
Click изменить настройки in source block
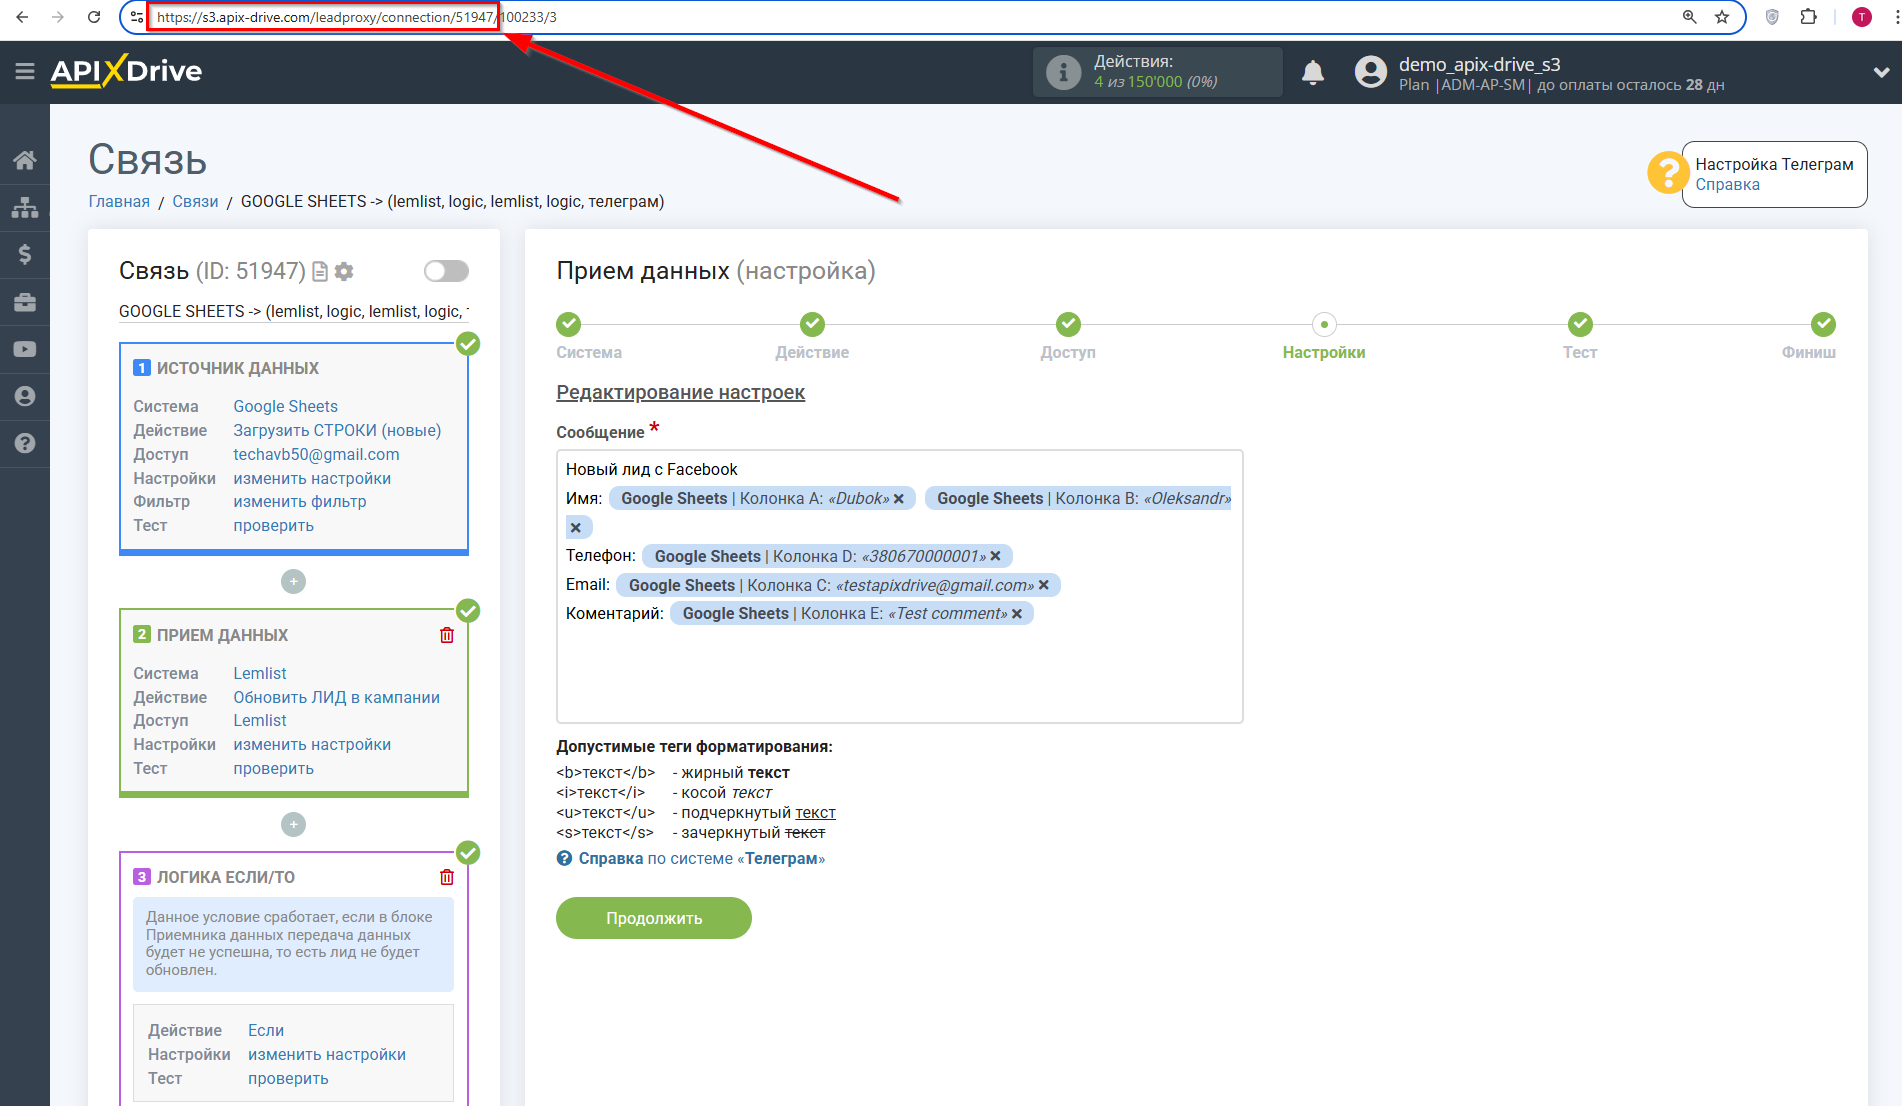coord(312,478)
